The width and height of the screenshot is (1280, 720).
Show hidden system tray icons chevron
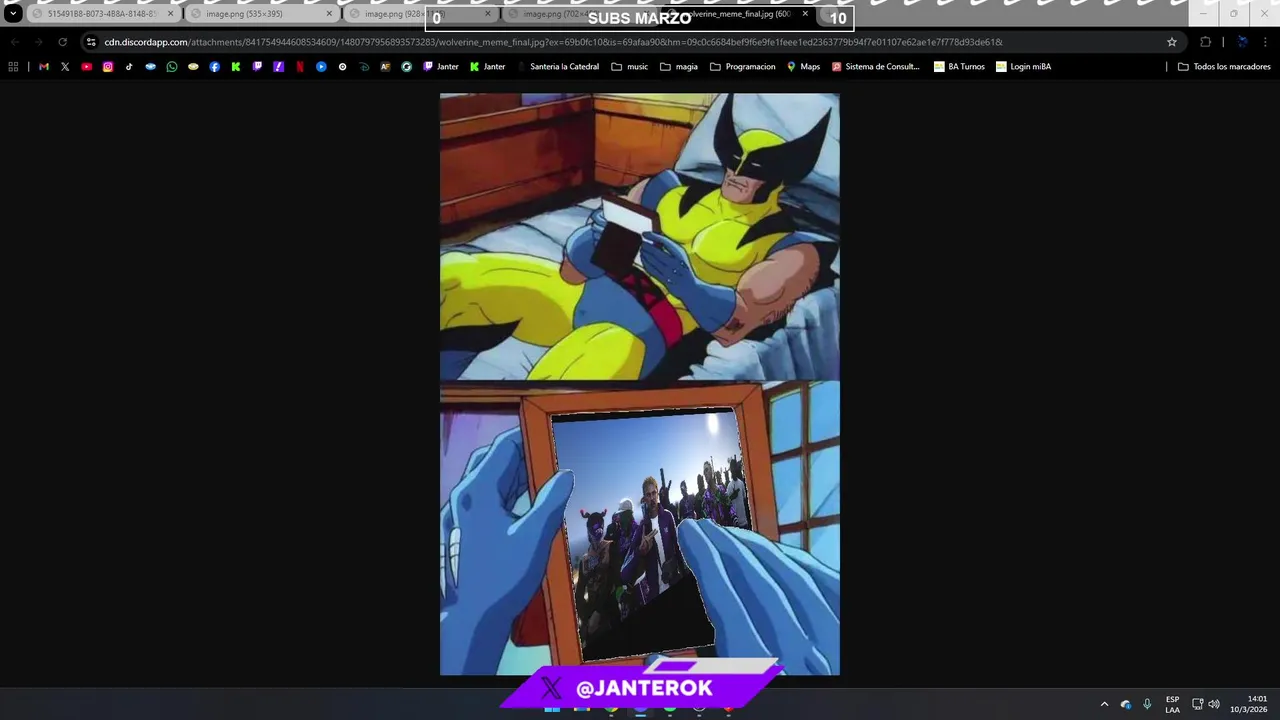[1104, 704]
